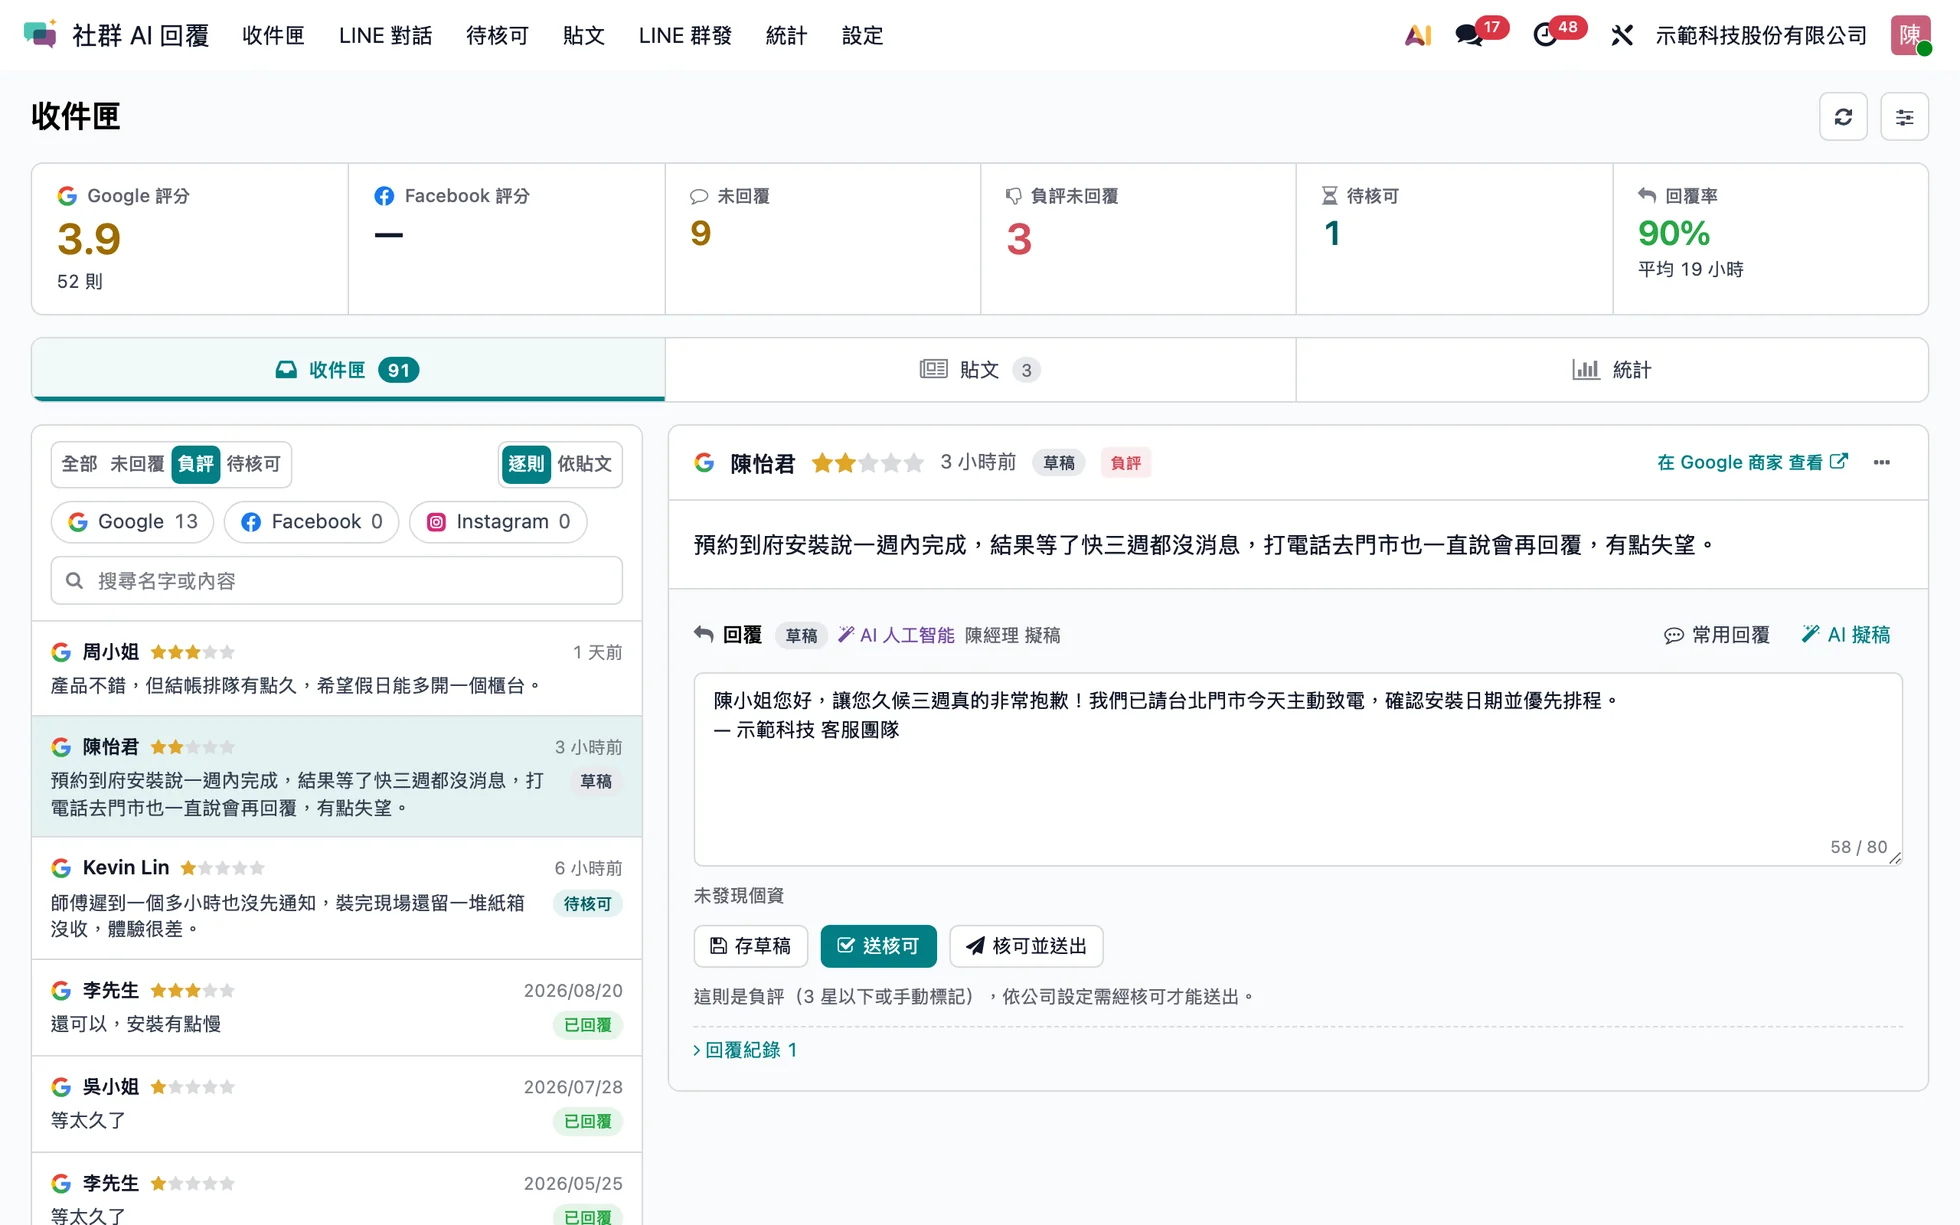Image resolution: width=1960 pixels, height=1225 pixels.
Task: Click the 待核可 stat card showing 1
Action: [x=1454, y=239]
